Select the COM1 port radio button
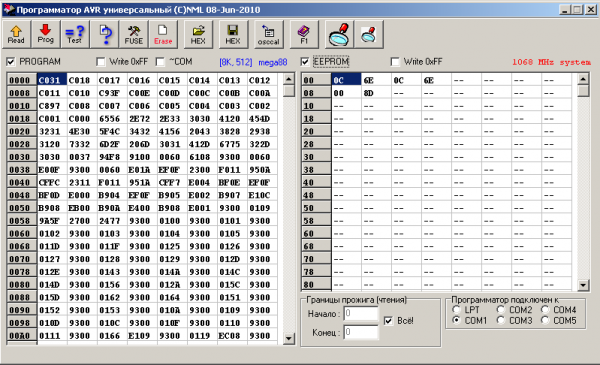 point(456,320)
